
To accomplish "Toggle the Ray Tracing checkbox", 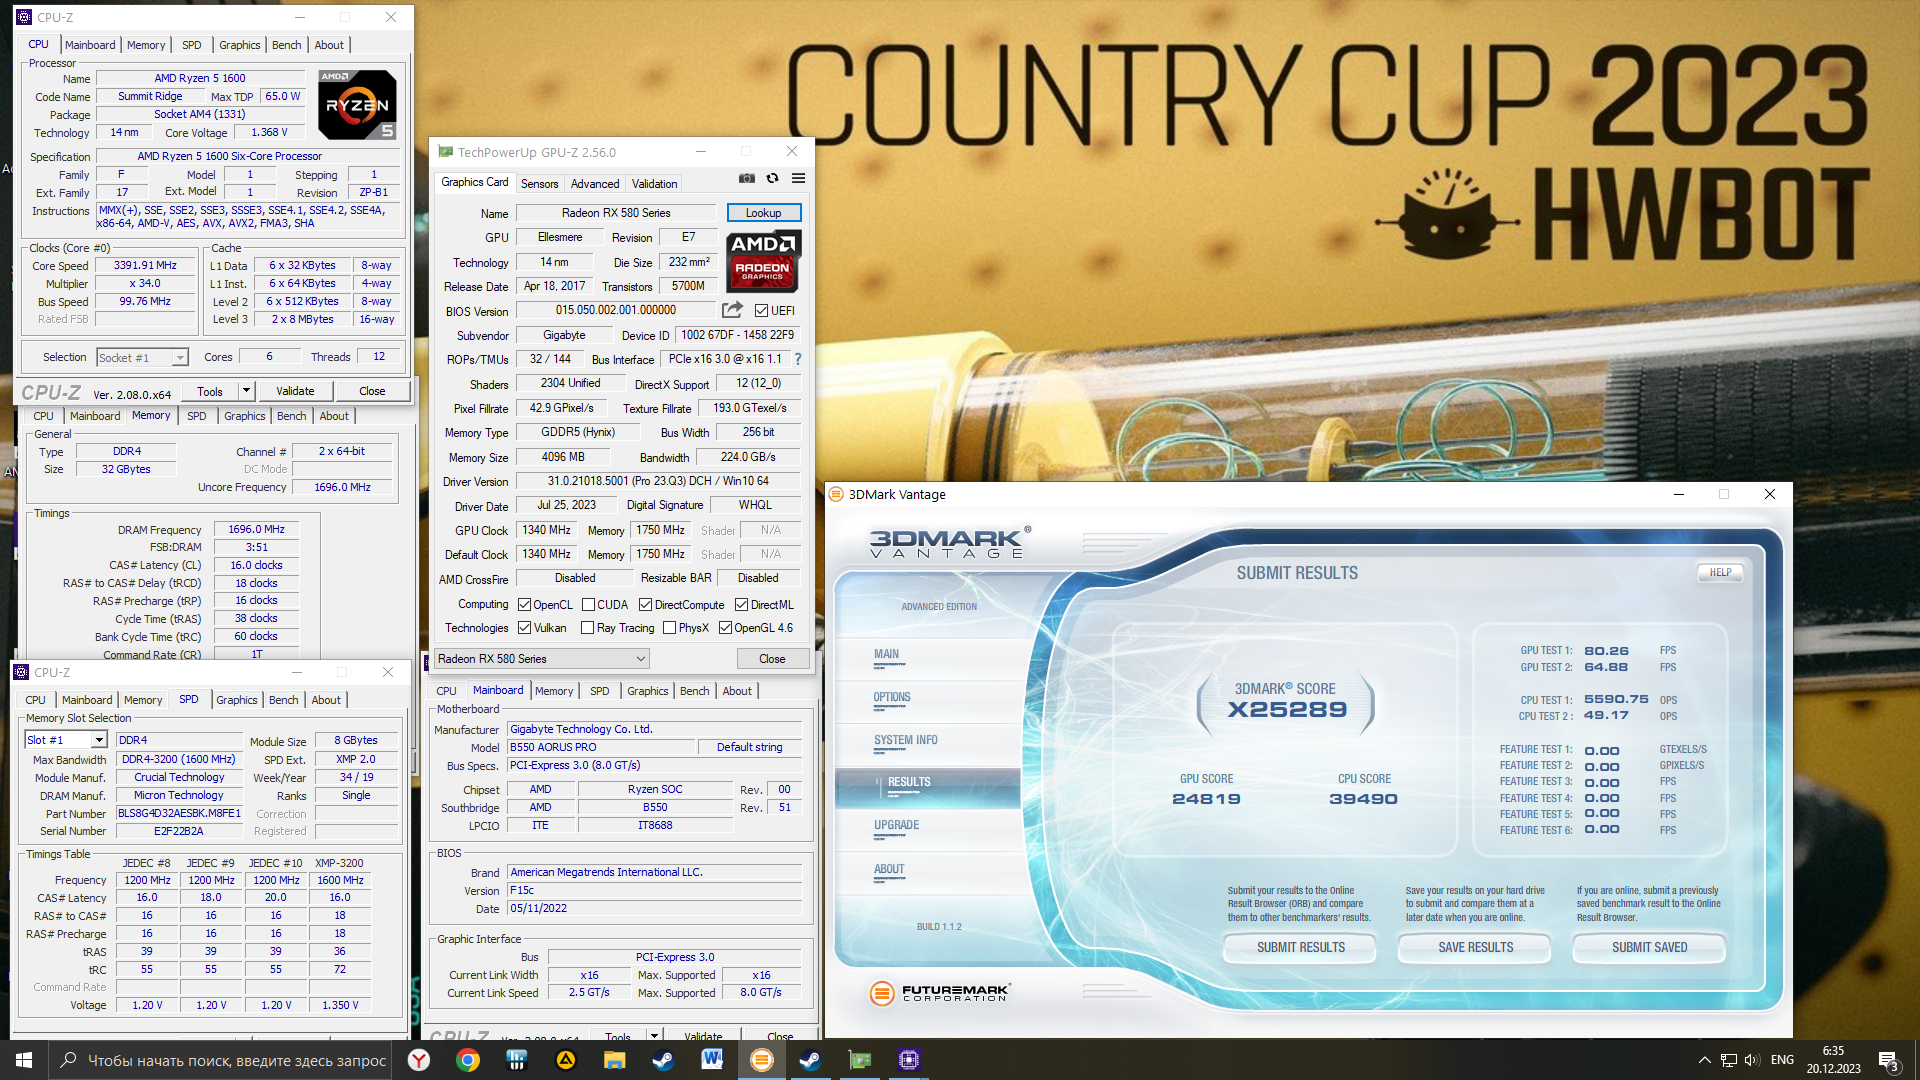I will click(x=588, y=628).
